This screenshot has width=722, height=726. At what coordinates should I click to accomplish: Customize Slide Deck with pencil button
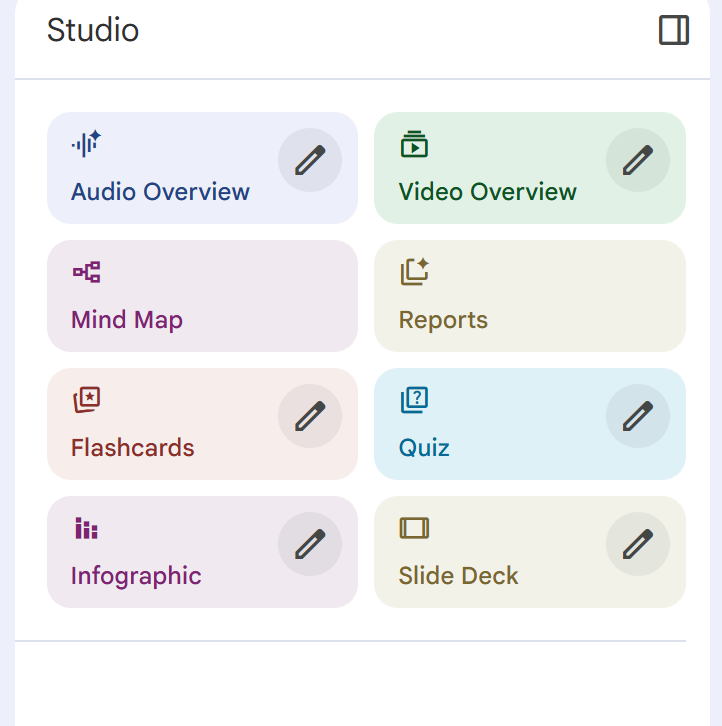pyautogui.click(x=638, y=544)
